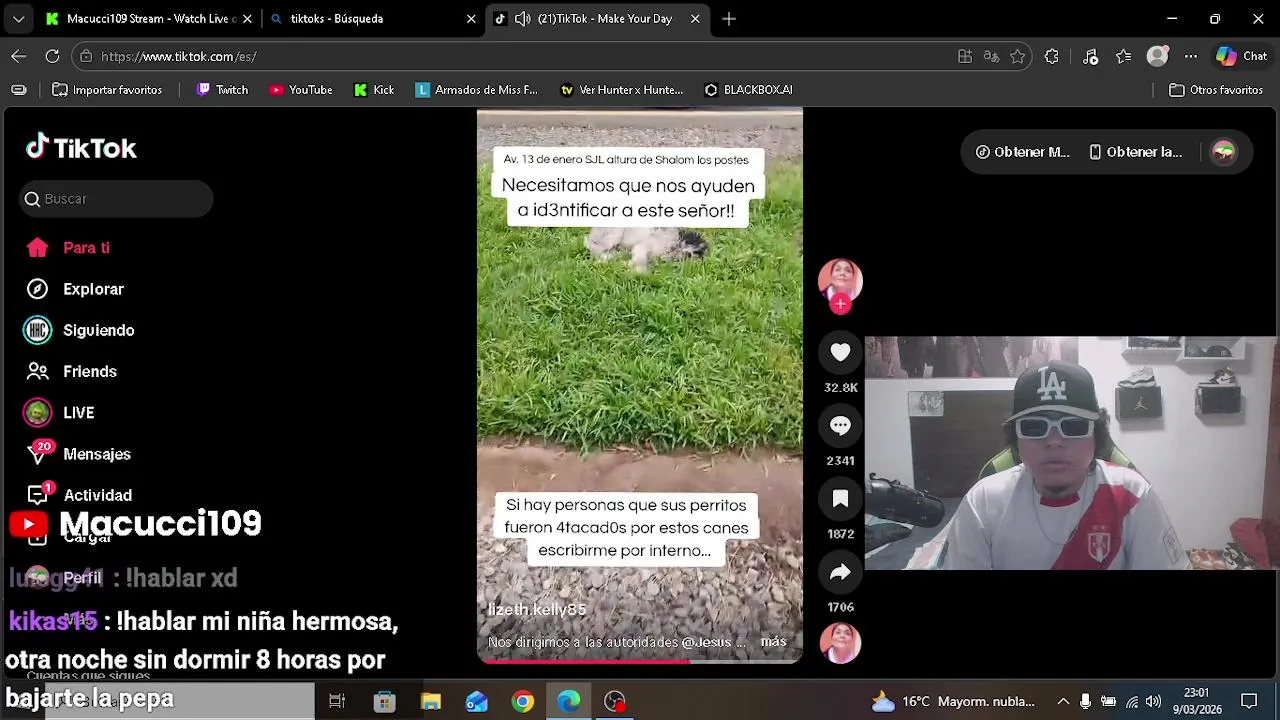Click the TikTok logo
This screenshot has width=1280, height=720.
pos(81,148)
